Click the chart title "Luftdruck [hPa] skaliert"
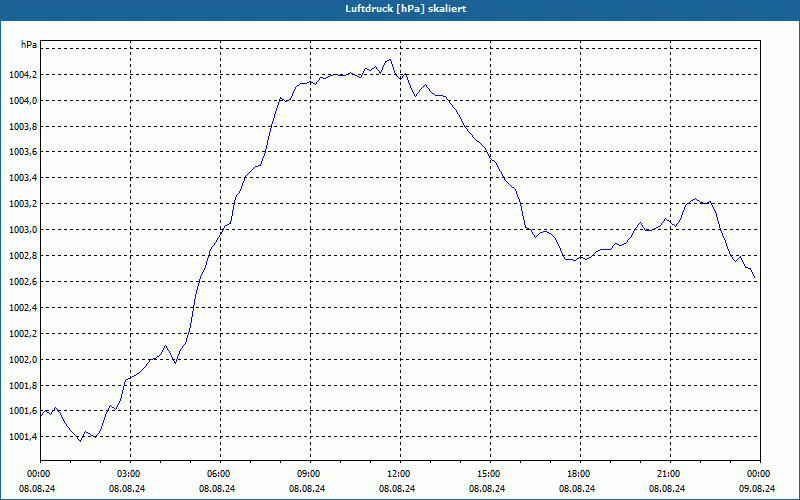This screenshot has width=800, height=500. tap(406, 9)
